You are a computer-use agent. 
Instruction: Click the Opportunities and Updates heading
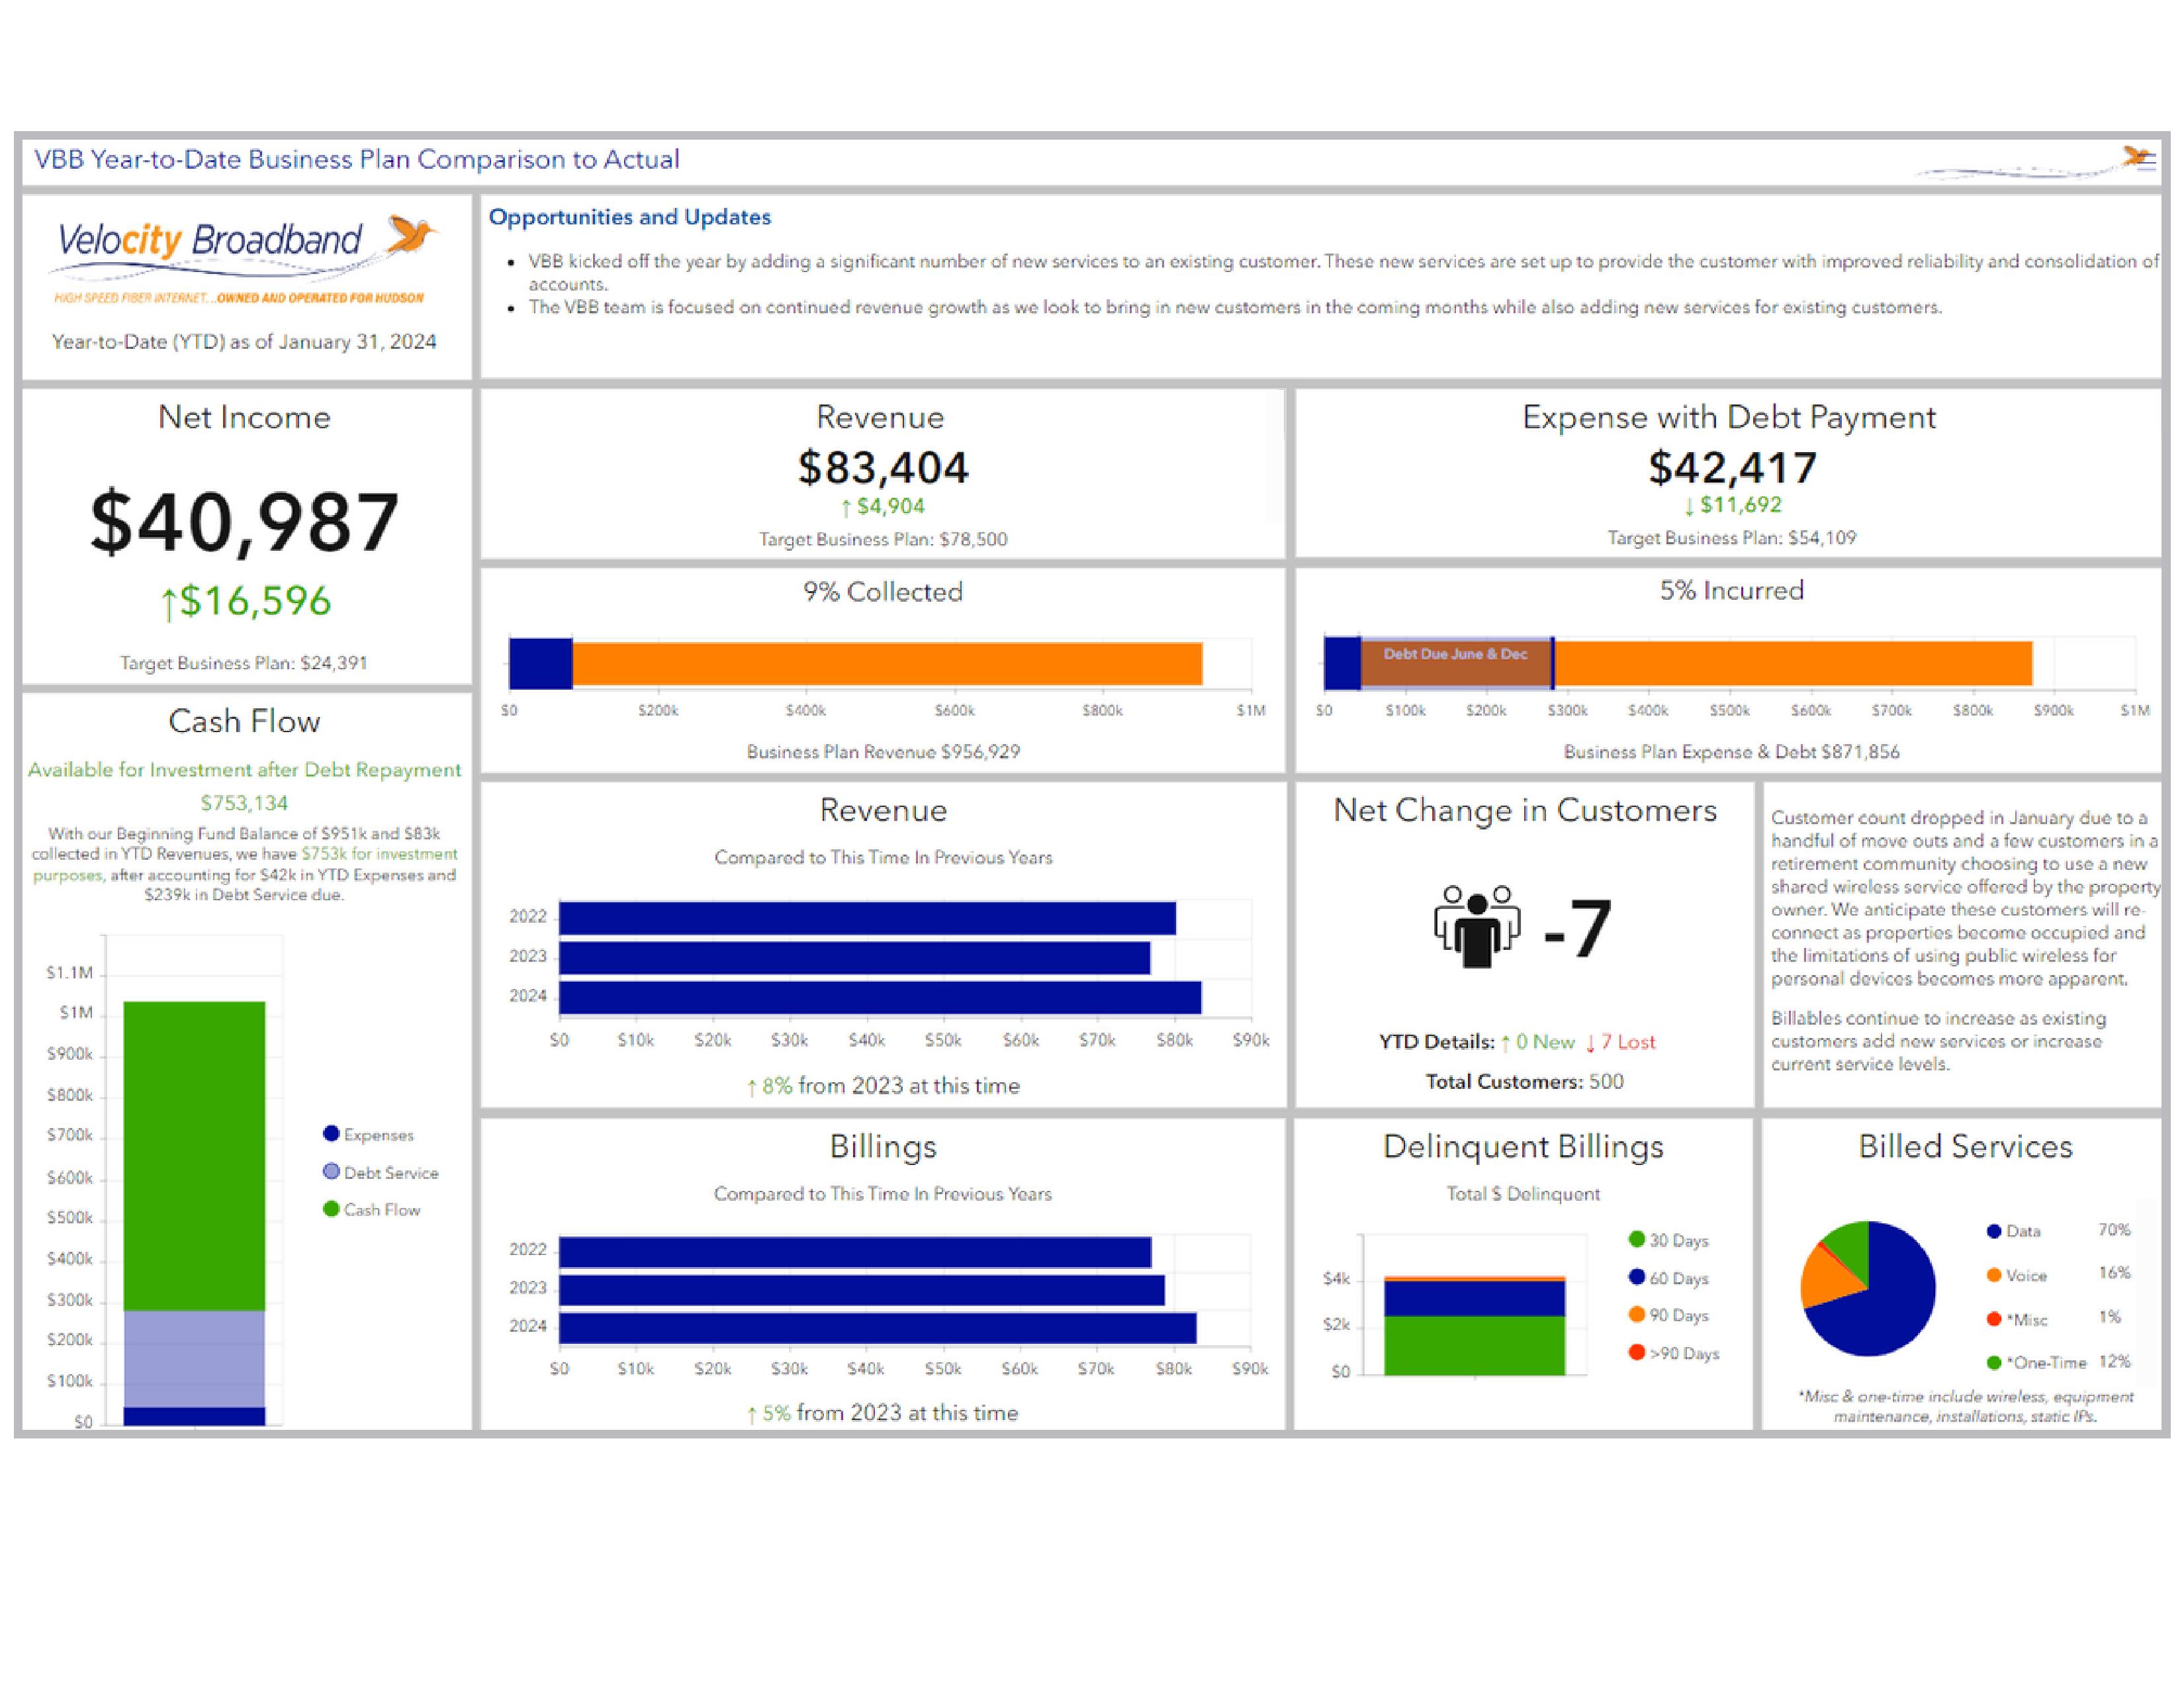[x=630, y=217]
